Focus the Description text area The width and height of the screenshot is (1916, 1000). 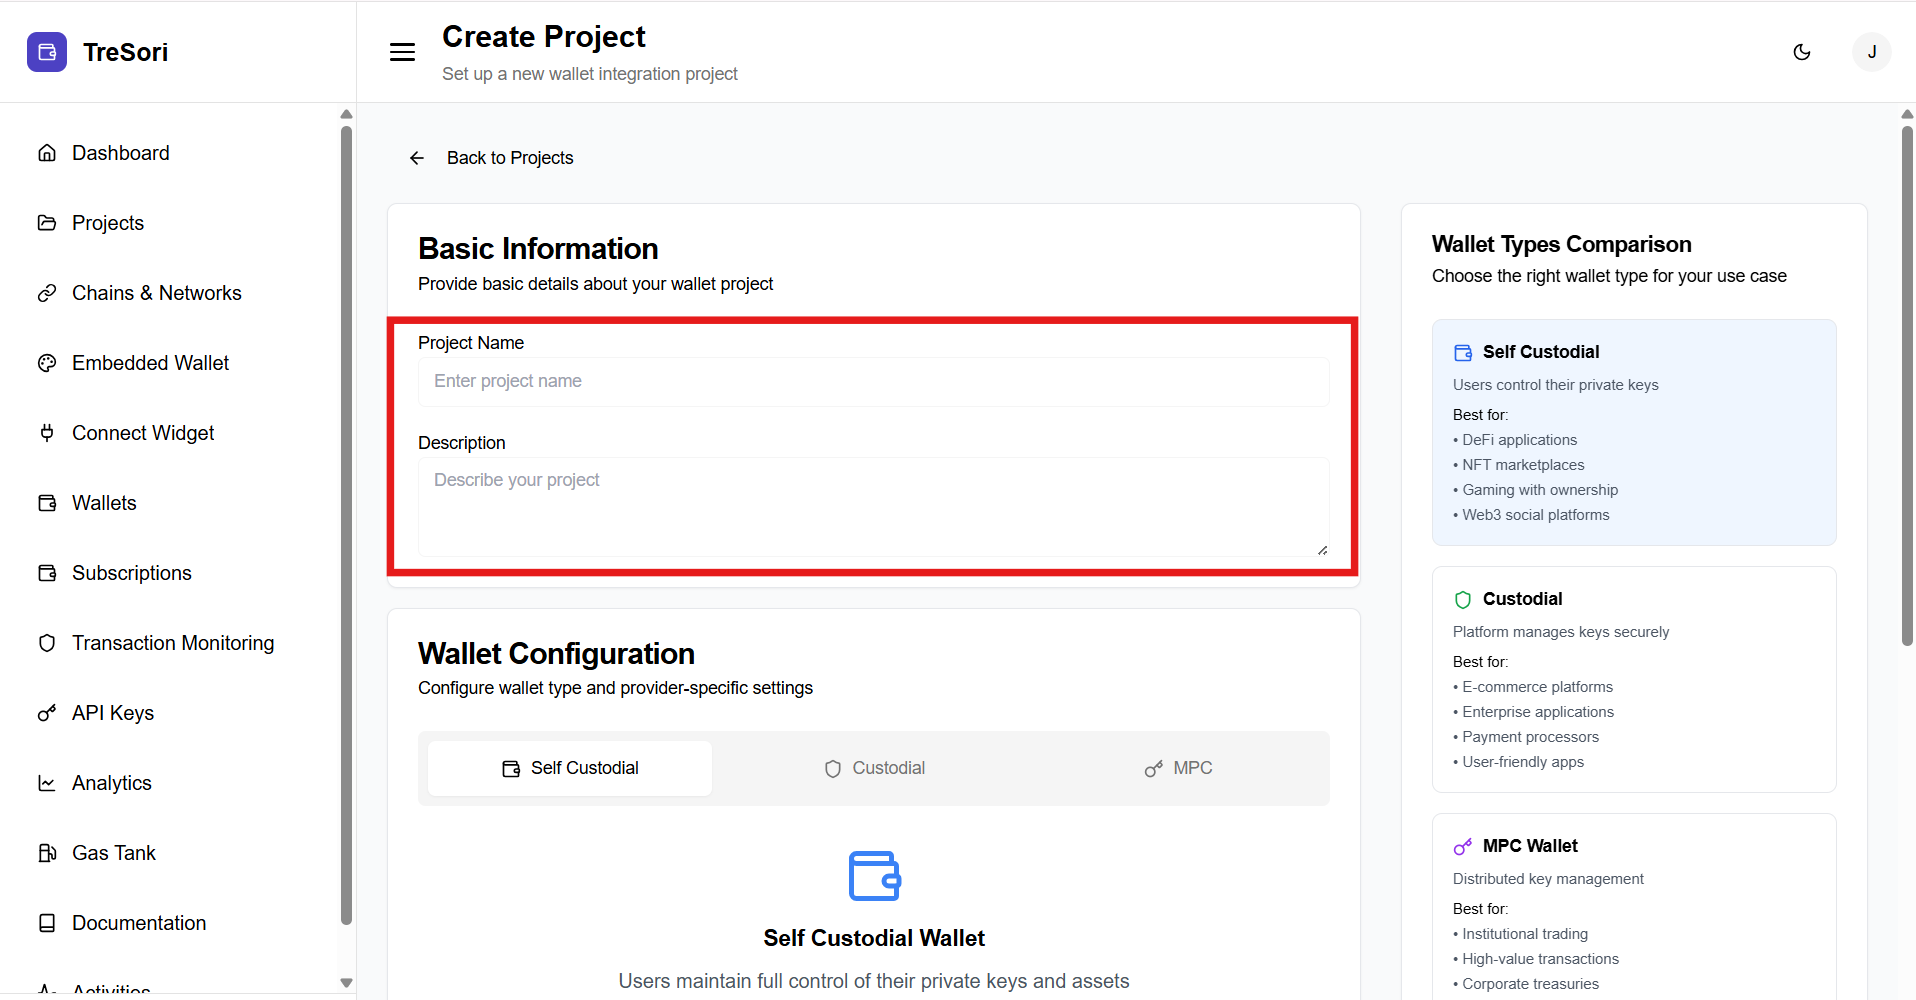[873, 506]
